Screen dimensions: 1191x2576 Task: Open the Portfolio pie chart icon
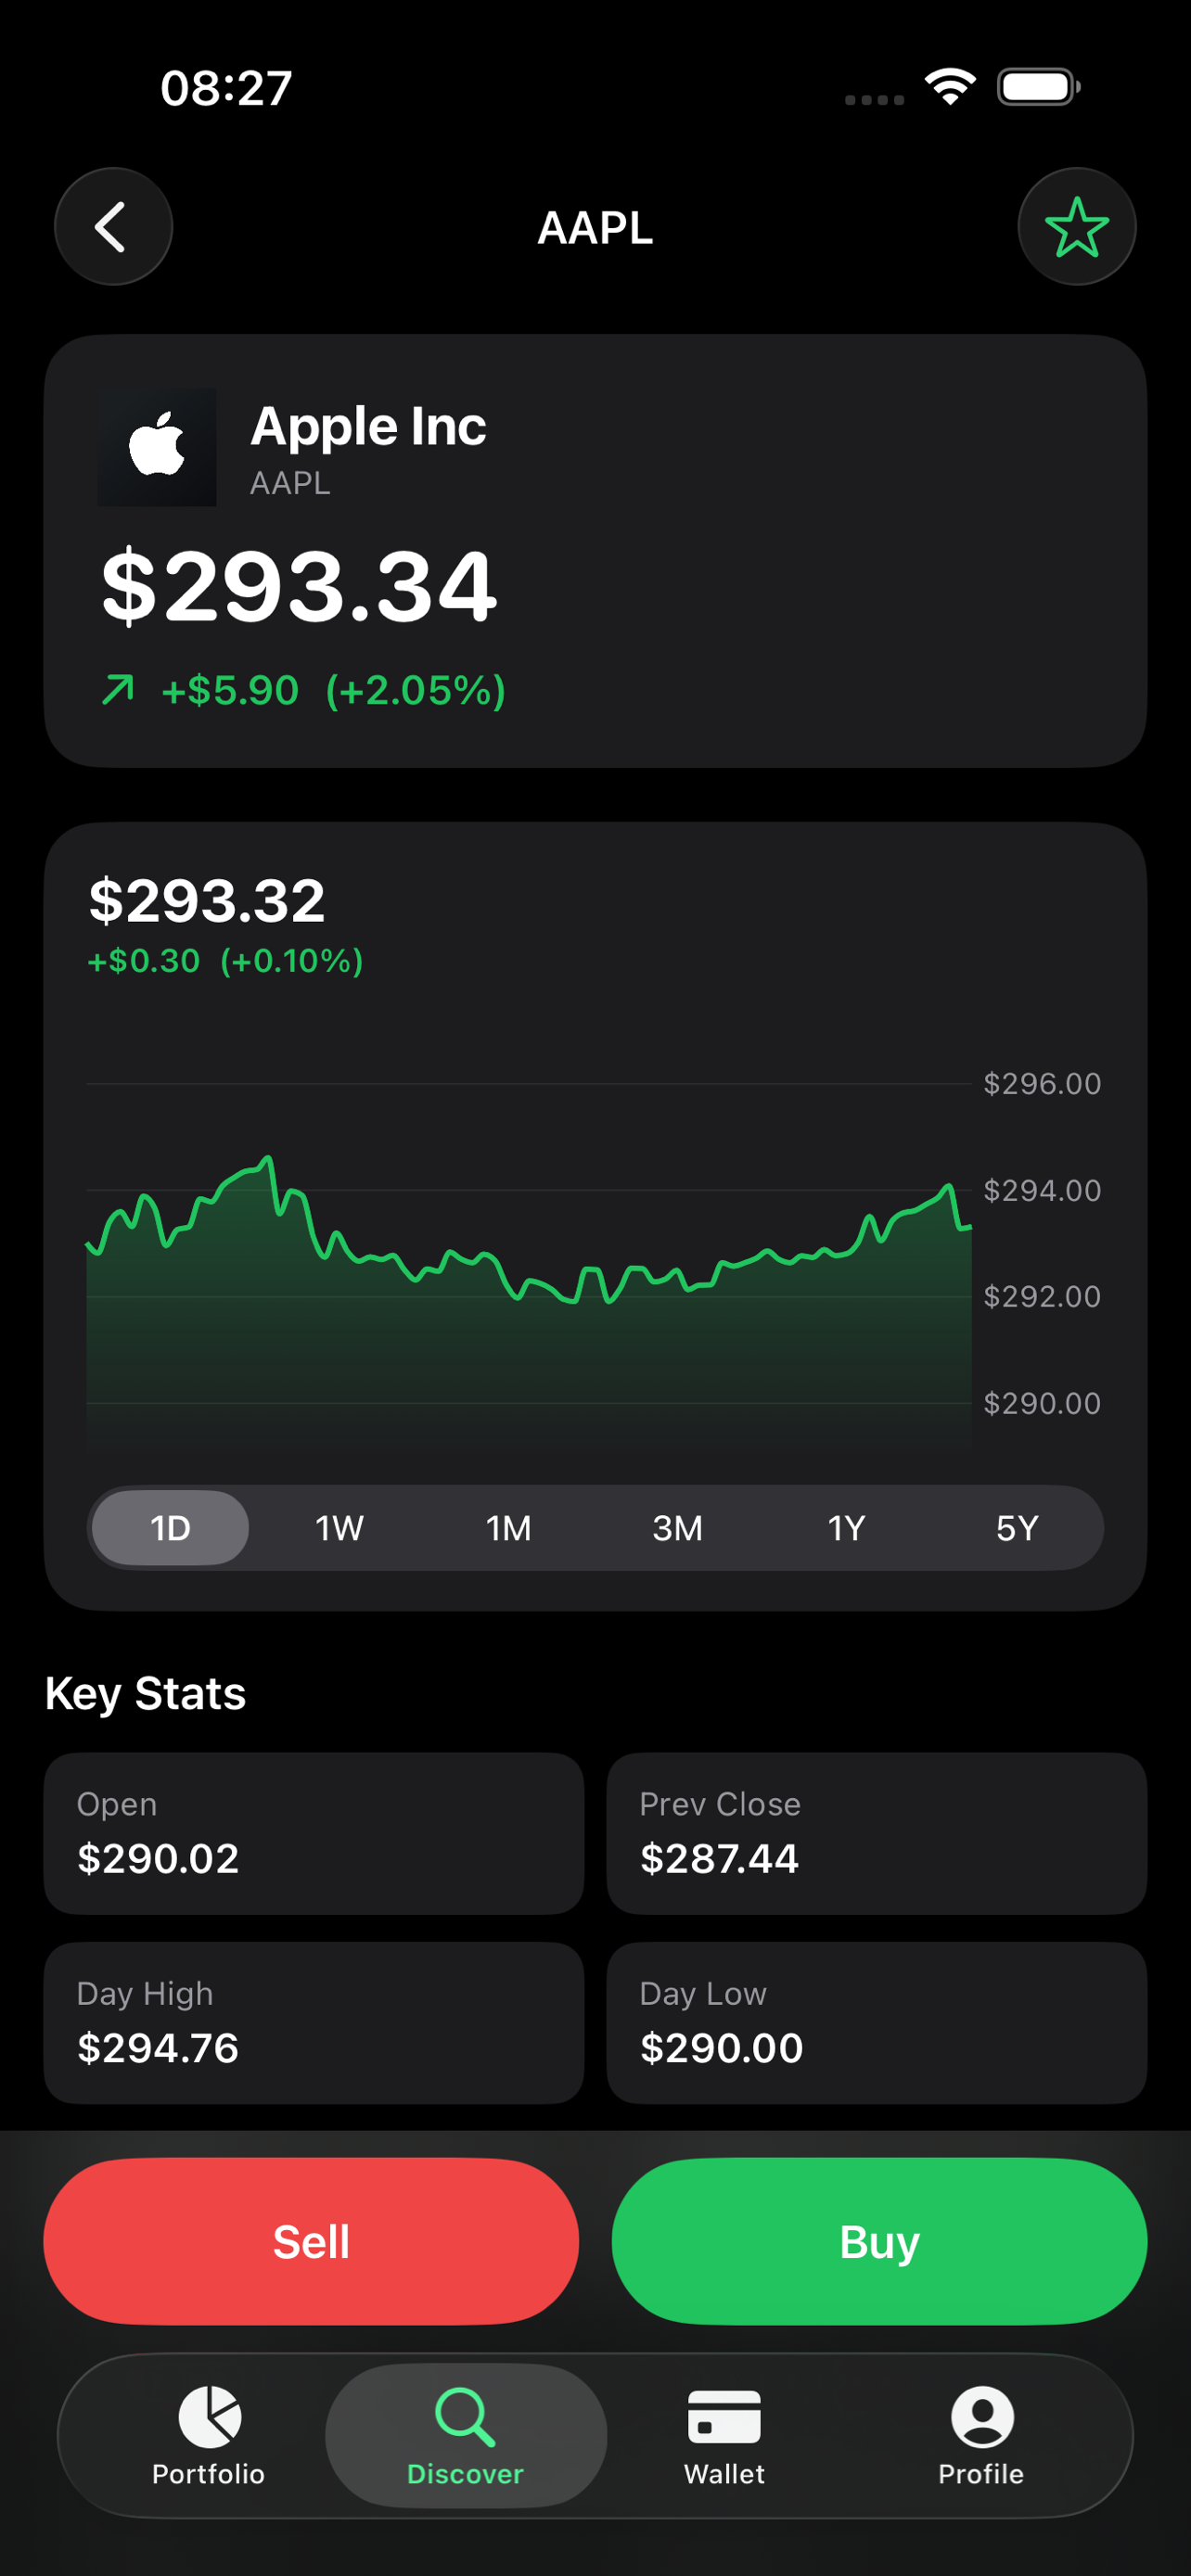pyautogui.click(x=209, y=2417)
